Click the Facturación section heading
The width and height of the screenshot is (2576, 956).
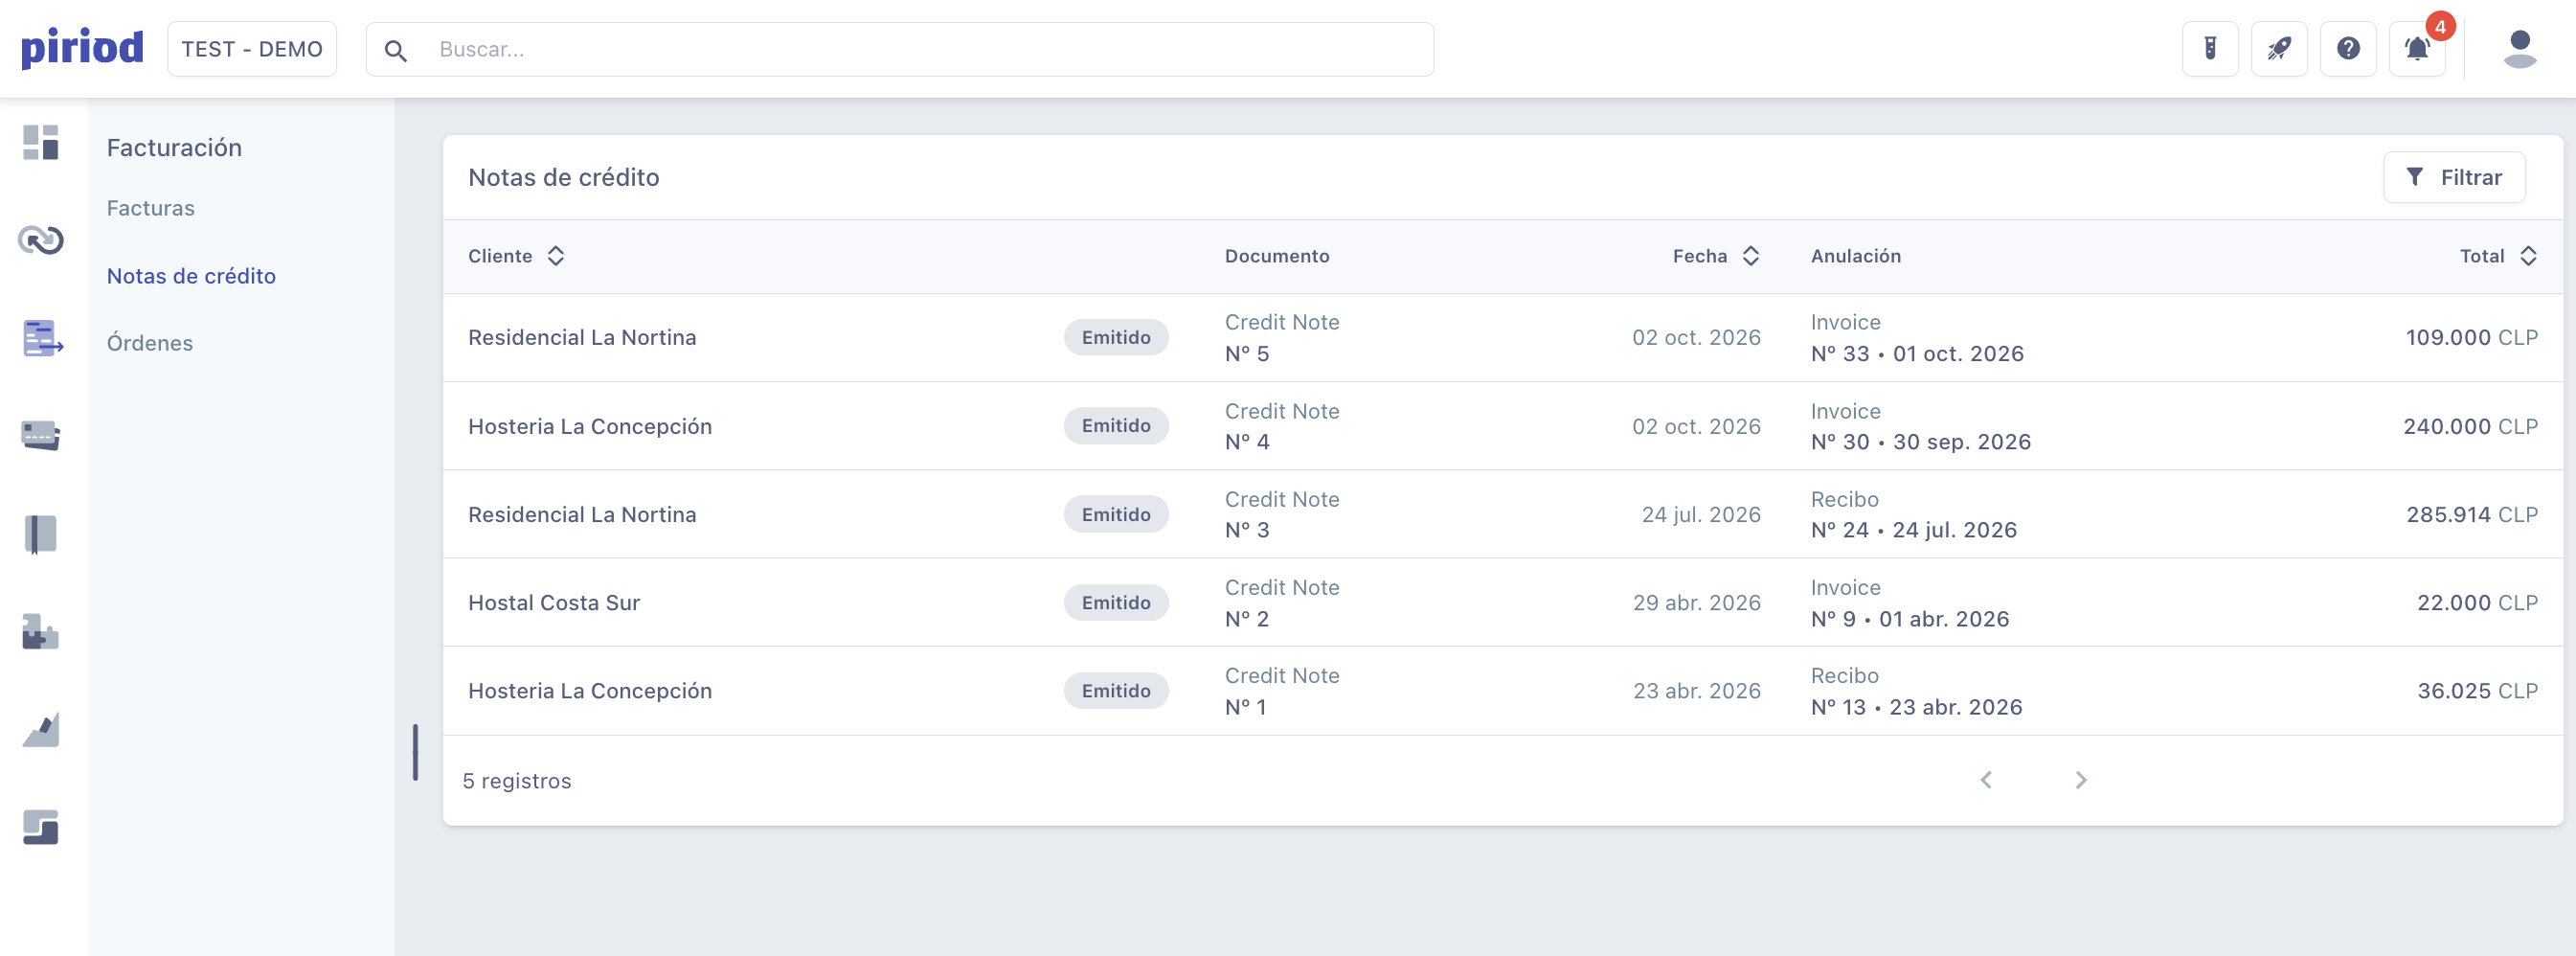(174, 148)
